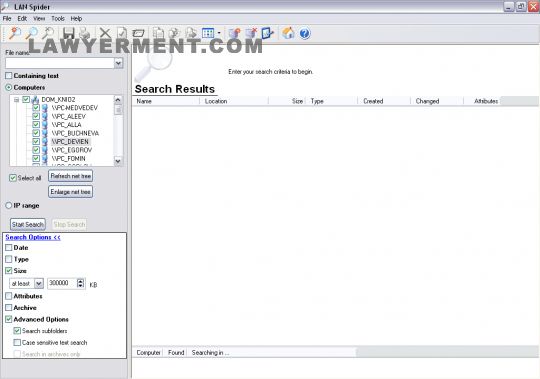Click the blue grid view icon

(208, 33)
